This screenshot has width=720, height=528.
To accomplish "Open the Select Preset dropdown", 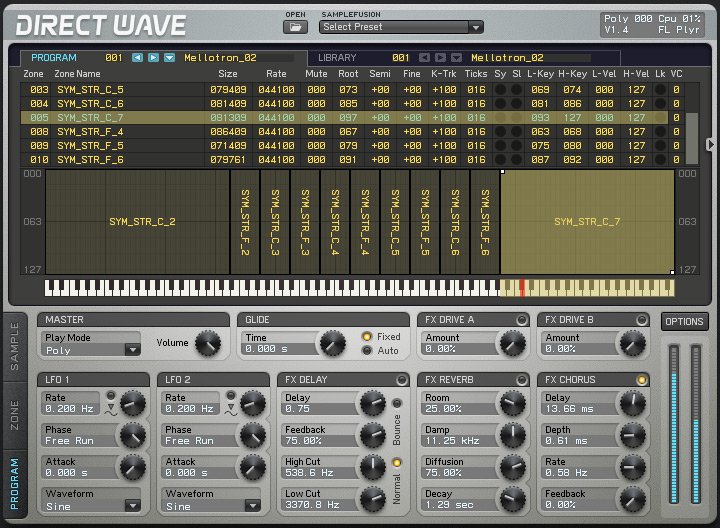I will [401, 27].
